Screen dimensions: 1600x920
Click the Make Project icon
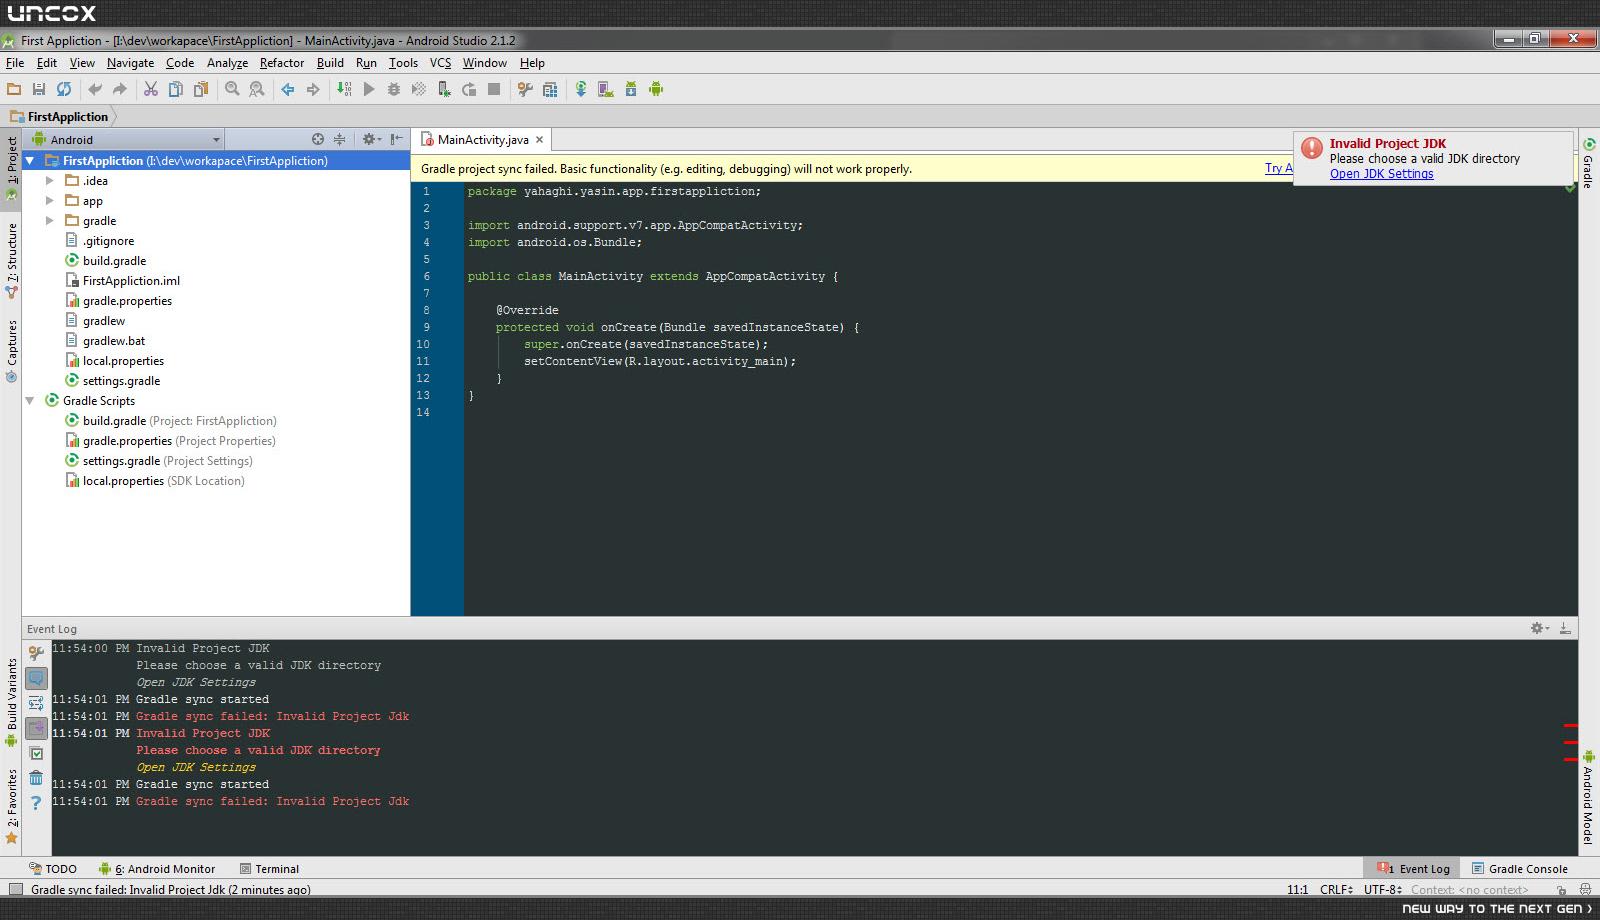(x=344, y=89)
